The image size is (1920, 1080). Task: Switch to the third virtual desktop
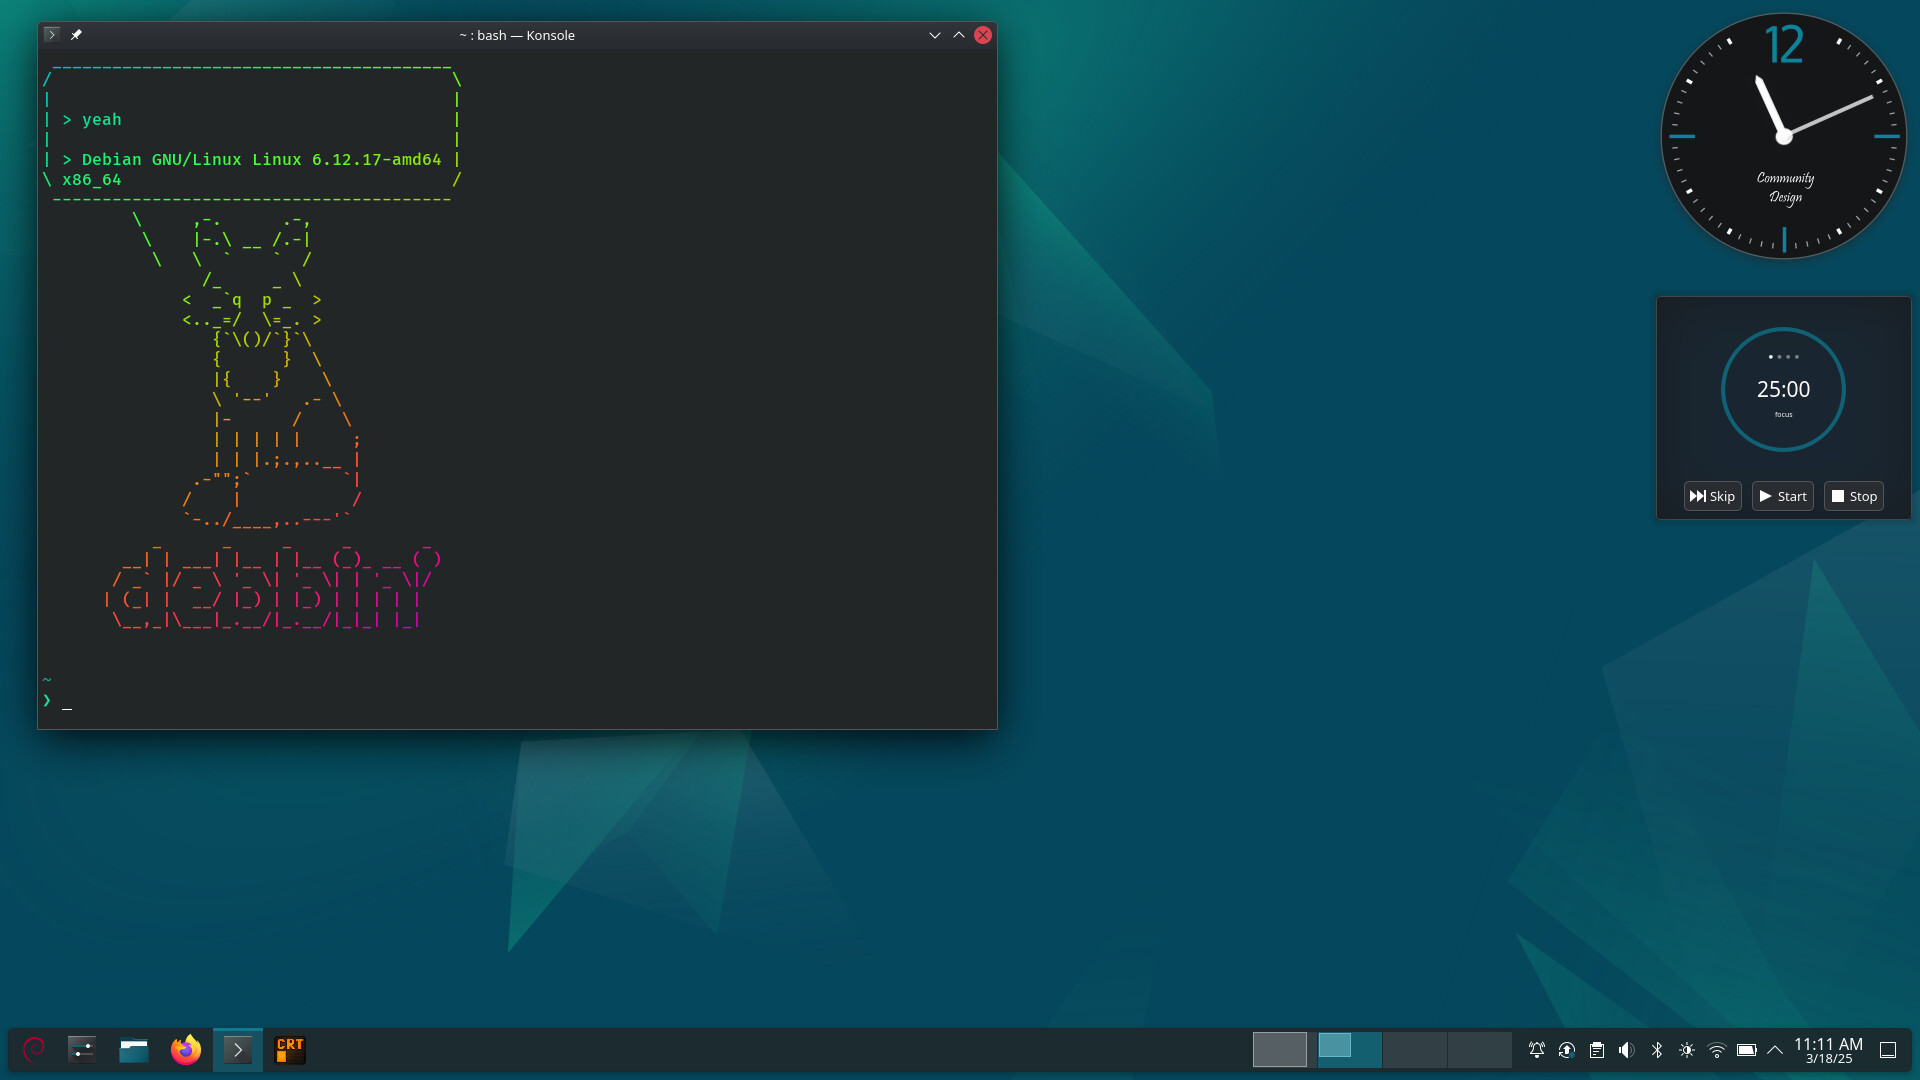[x=1414, y=1049]
